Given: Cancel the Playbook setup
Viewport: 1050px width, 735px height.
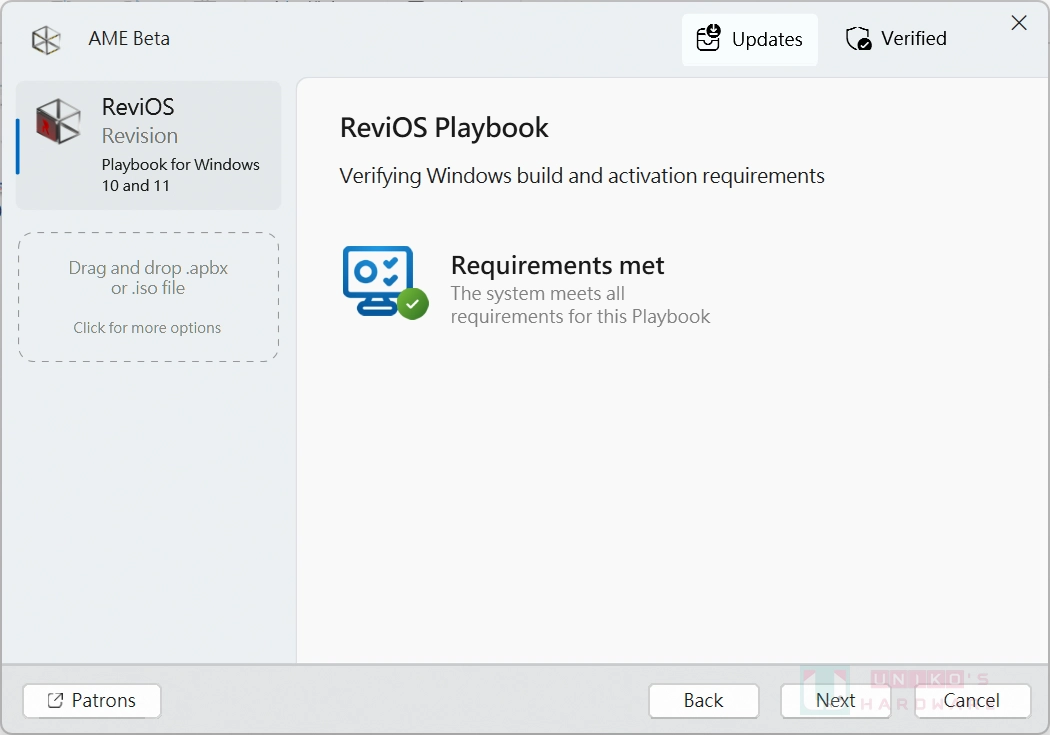Looking at the screenshot, I should (971, 700).
